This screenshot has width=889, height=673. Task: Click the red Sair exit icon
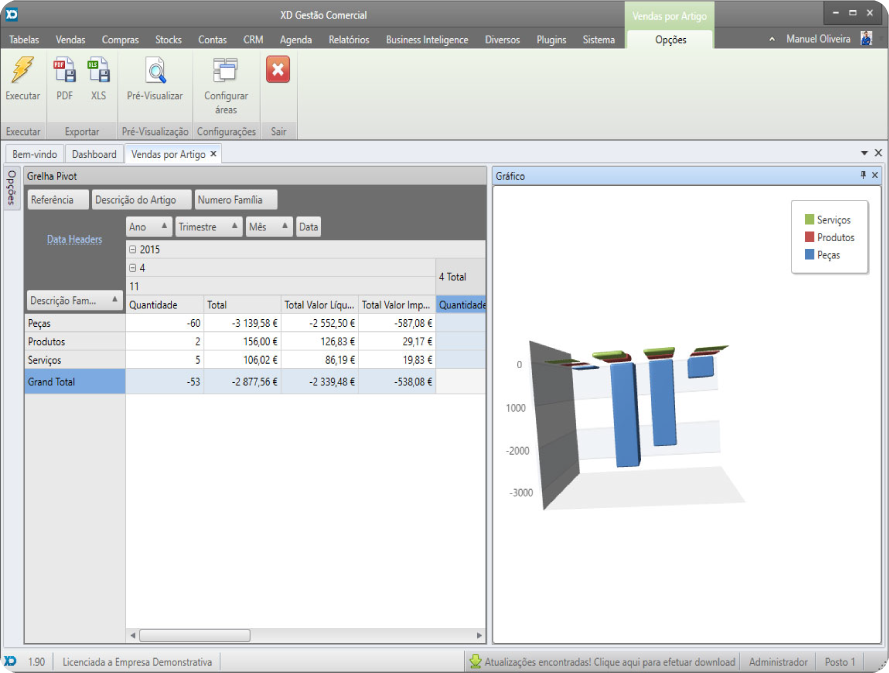278,70
